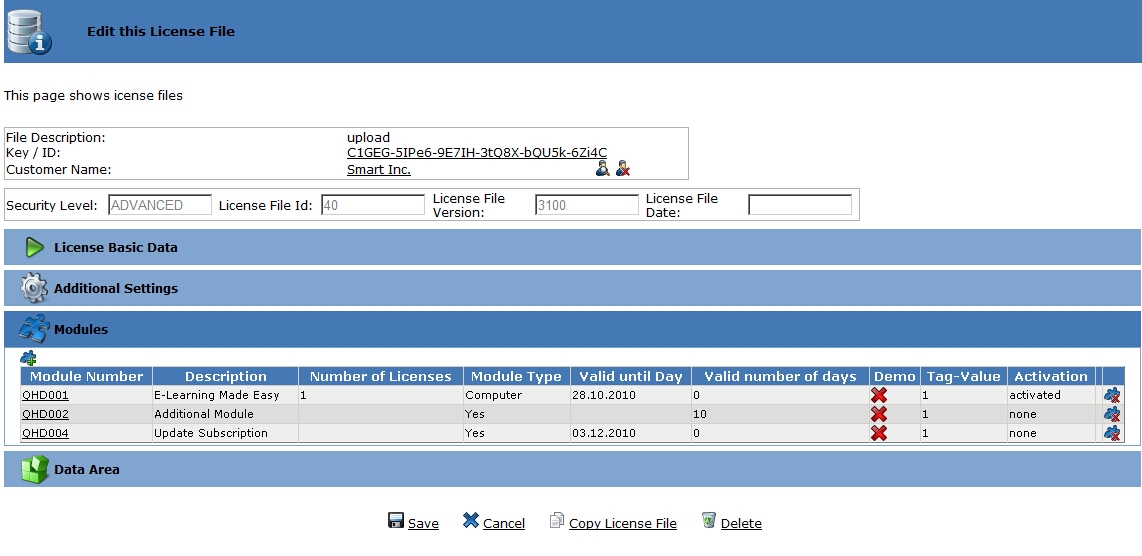Click the License File Date field
The height and width of the screenshot is (556, 1142).
pos(800,205)
